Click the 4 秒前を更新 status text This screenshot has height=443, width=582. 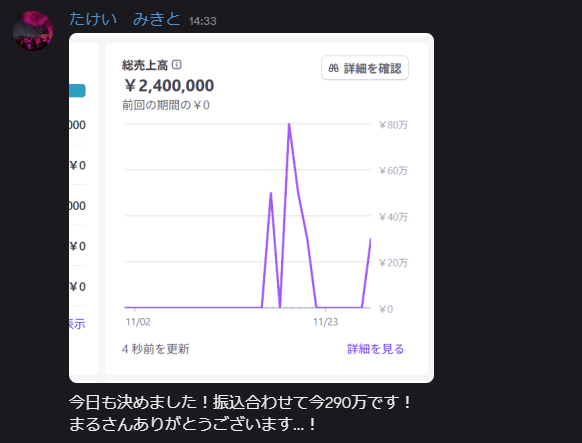point(156,349)
